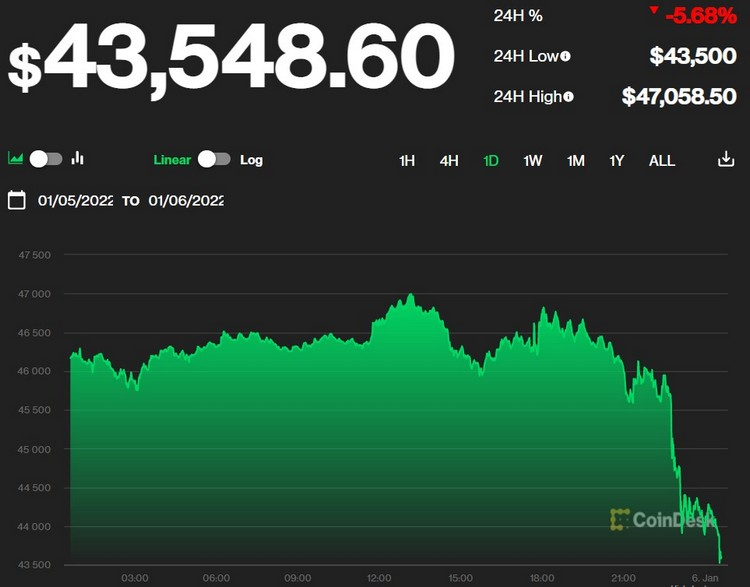Click the candlestick bar chart icon

pos(78,159)
